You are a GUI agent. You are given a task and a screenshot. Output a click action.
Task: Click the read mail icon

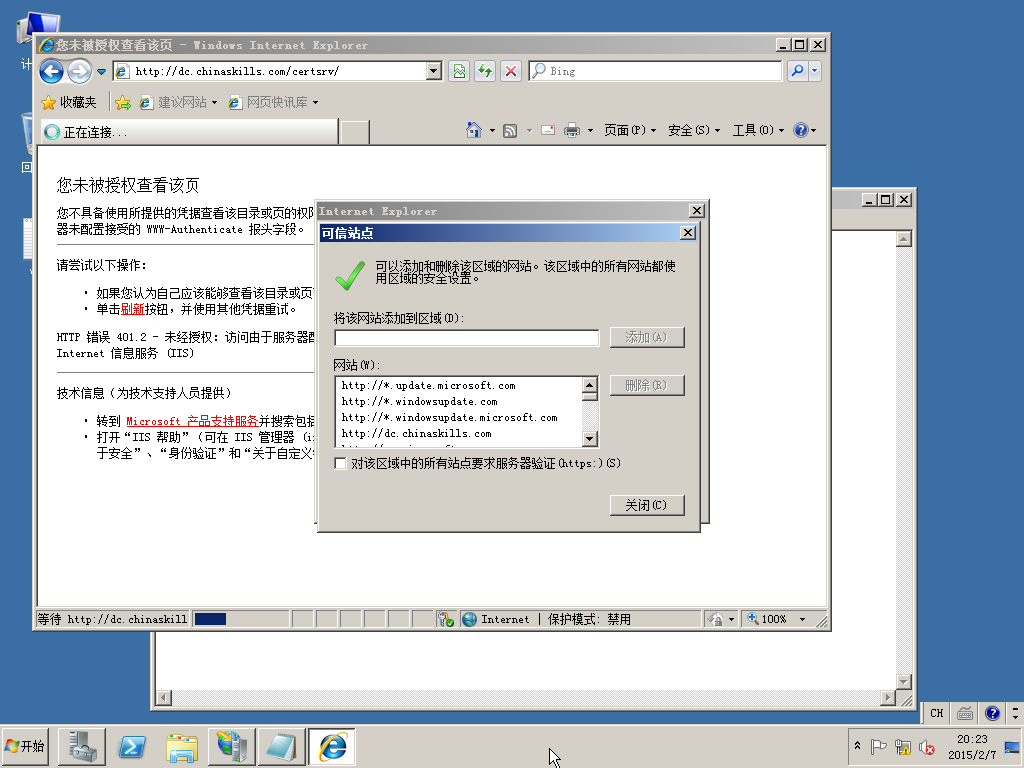(548, 131)
